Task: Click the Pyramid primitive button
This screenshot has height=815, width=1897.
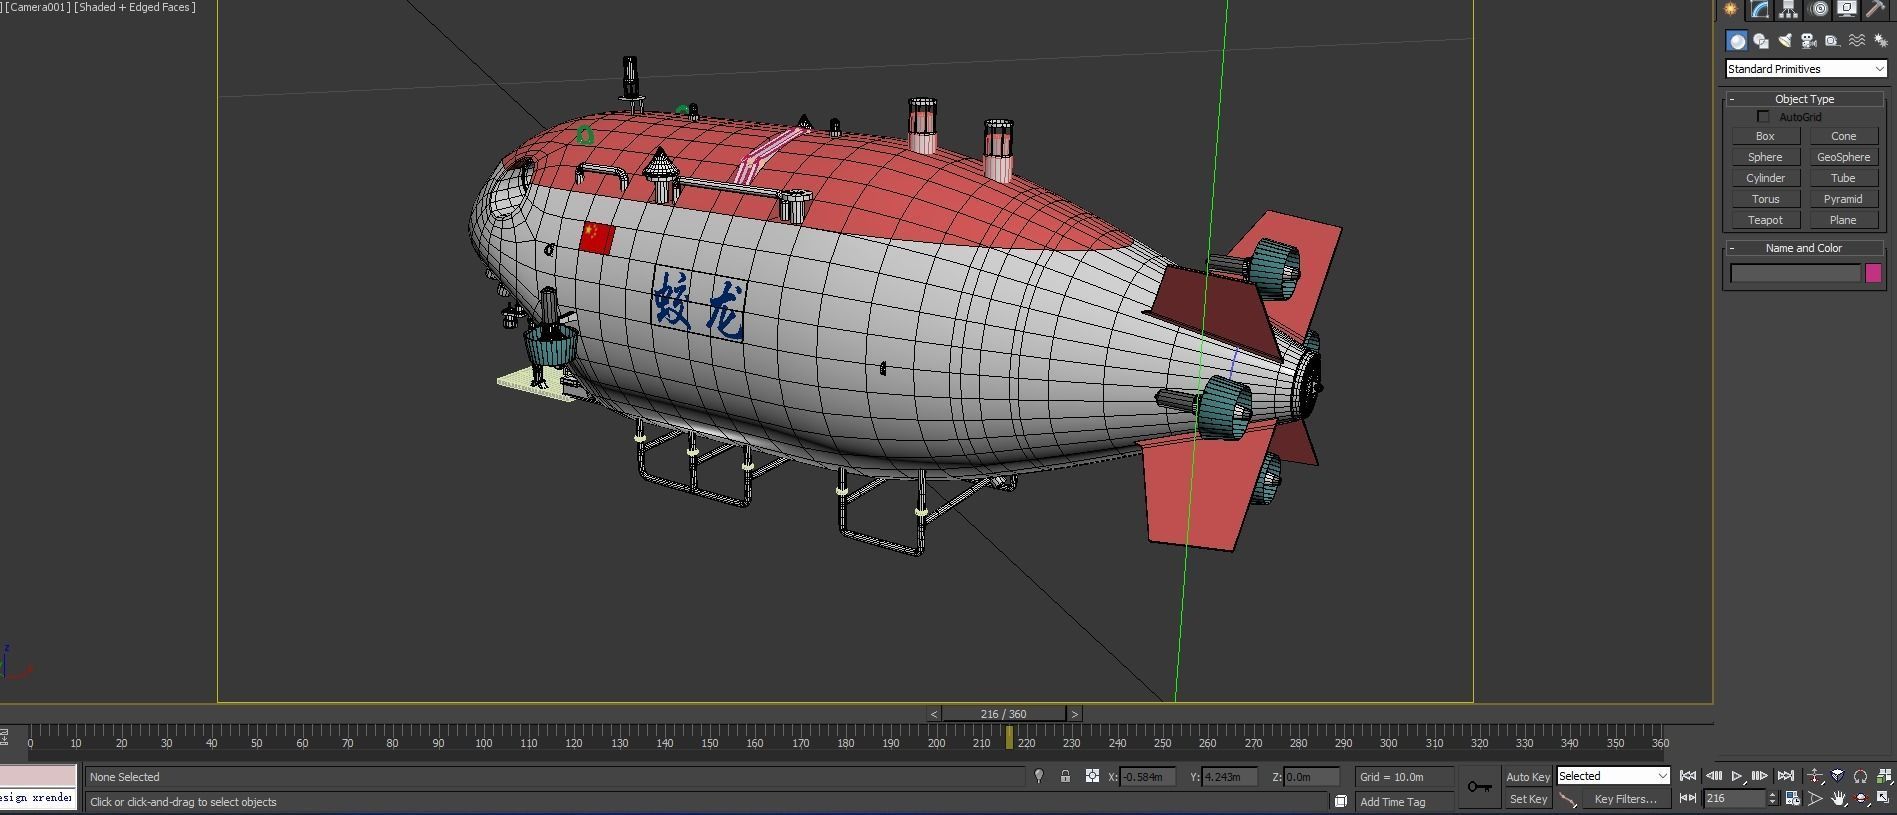Action: click(x=1843, y=199)
